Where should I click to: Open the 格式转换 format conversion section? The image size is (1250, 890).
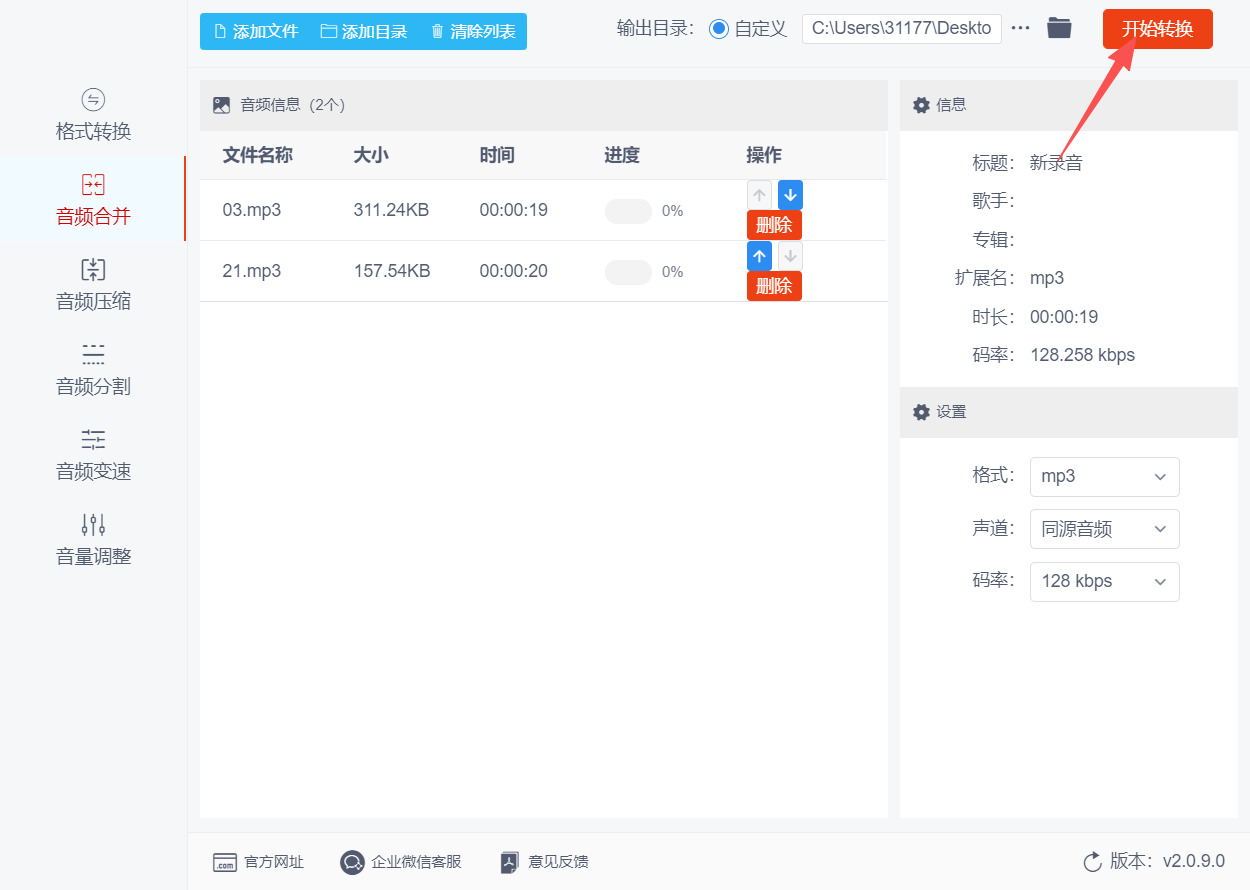[x=93, y=115]
